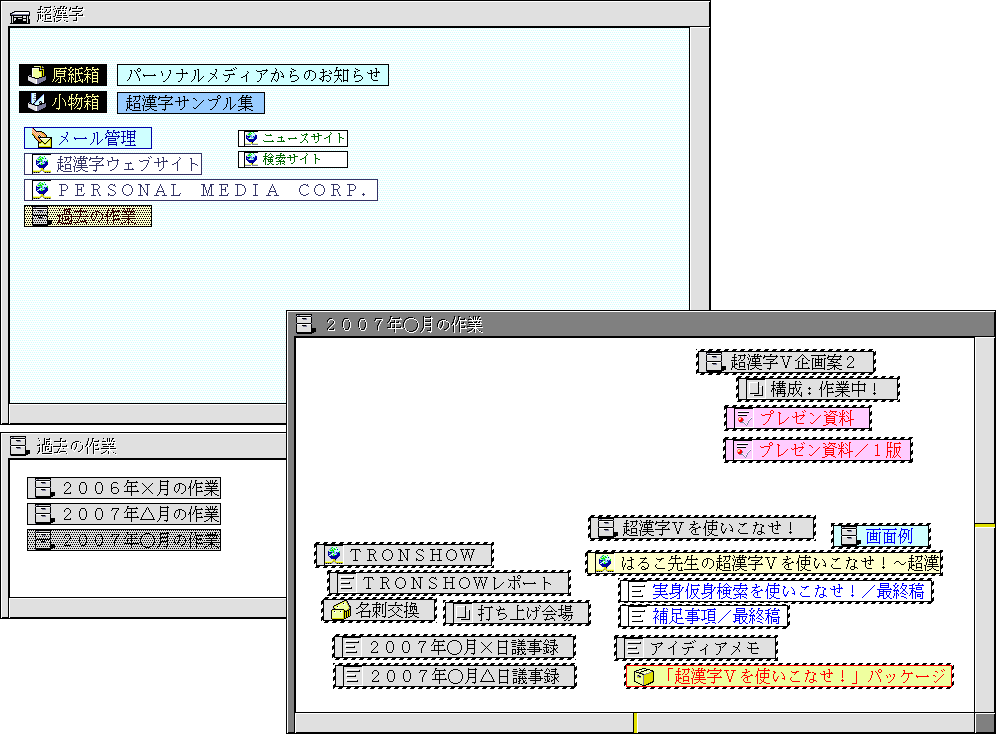This screenshot has width=996, height=734.
Task: Open the yellow package box icon
Action: pyautogui.click(x=645, y=677)
